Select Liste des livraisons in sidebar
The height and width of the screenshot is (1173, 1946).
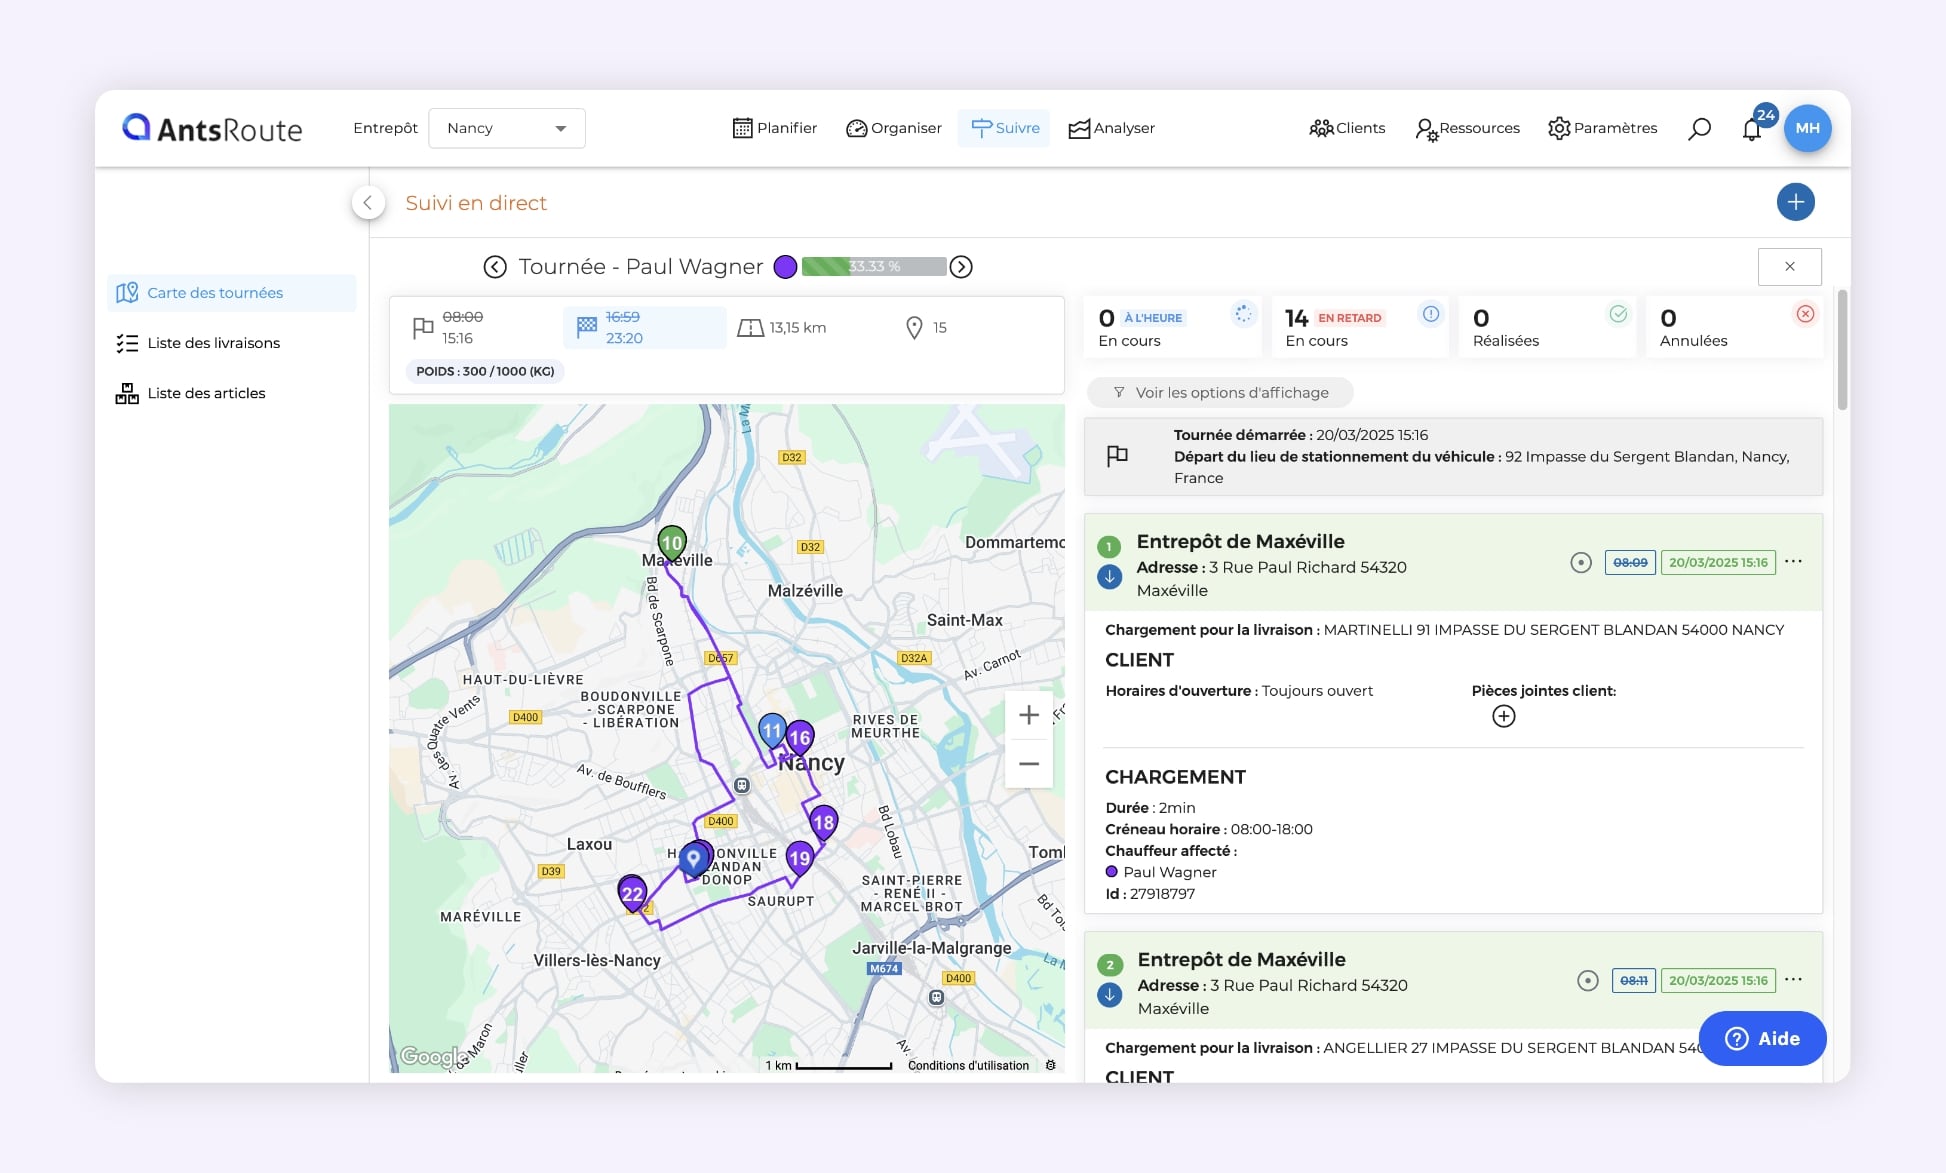213,343
